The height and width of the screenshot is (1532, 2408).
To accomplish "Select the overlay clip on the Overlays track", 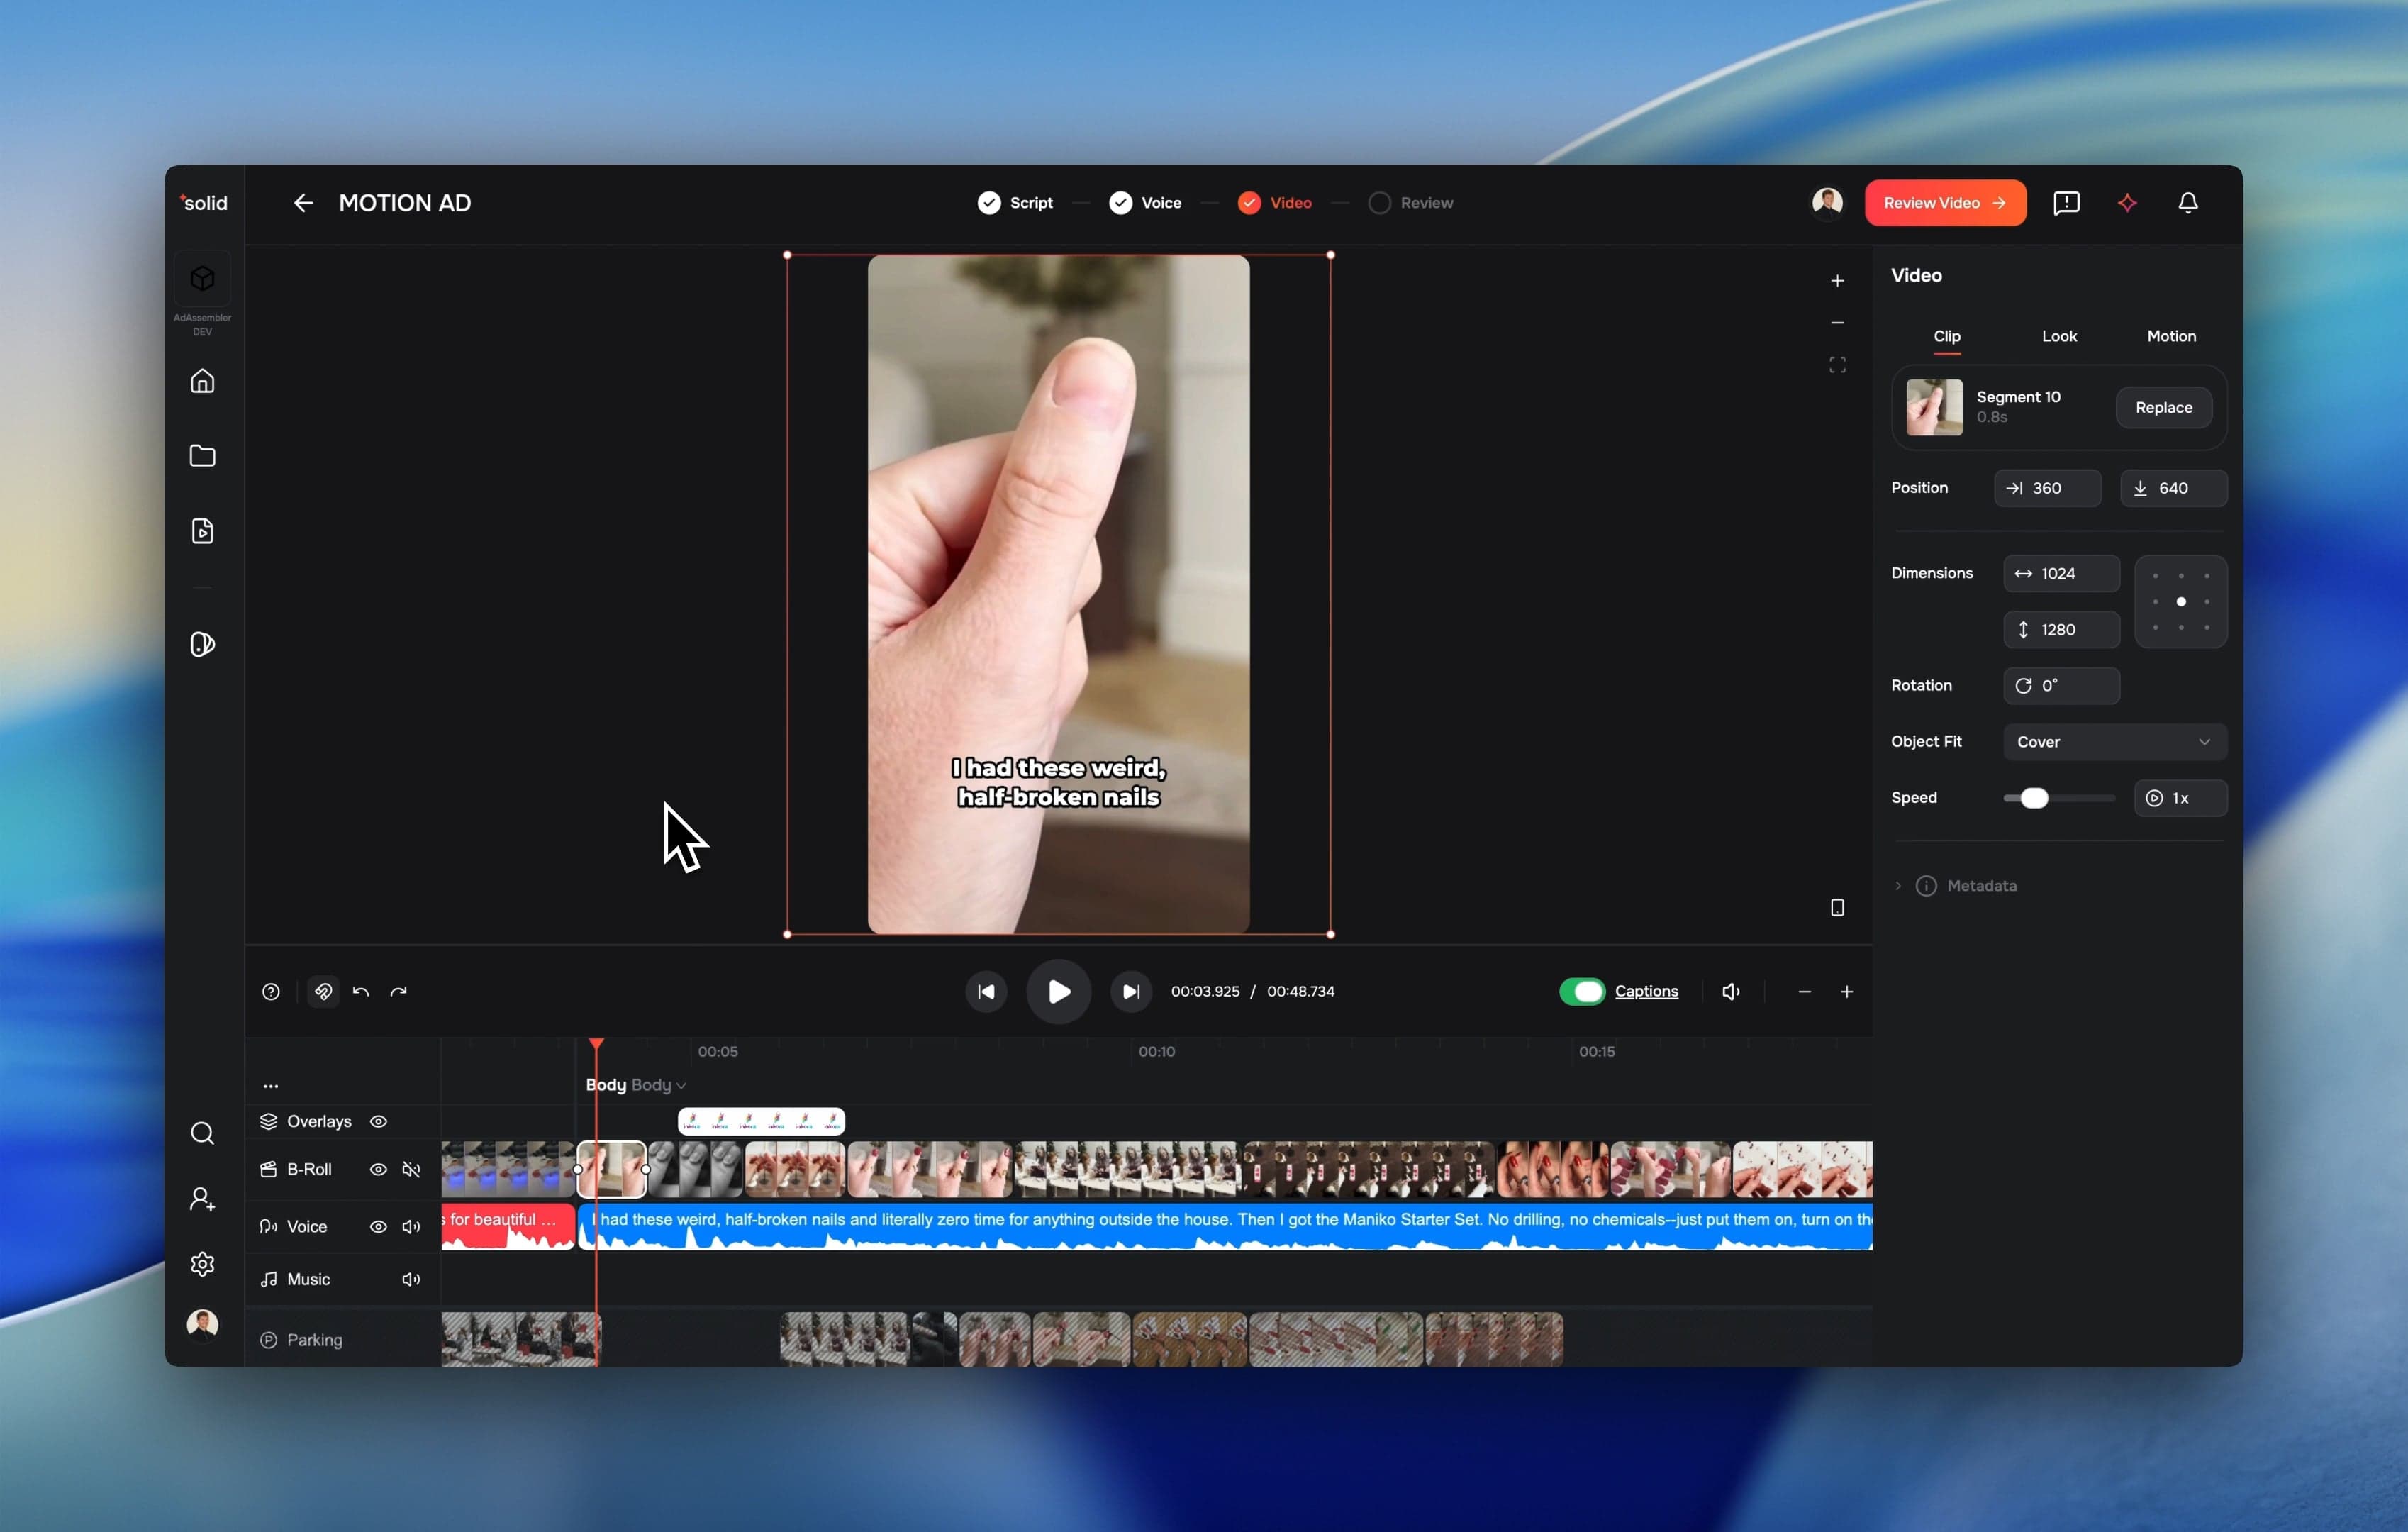I will (x=761, y=1121).
